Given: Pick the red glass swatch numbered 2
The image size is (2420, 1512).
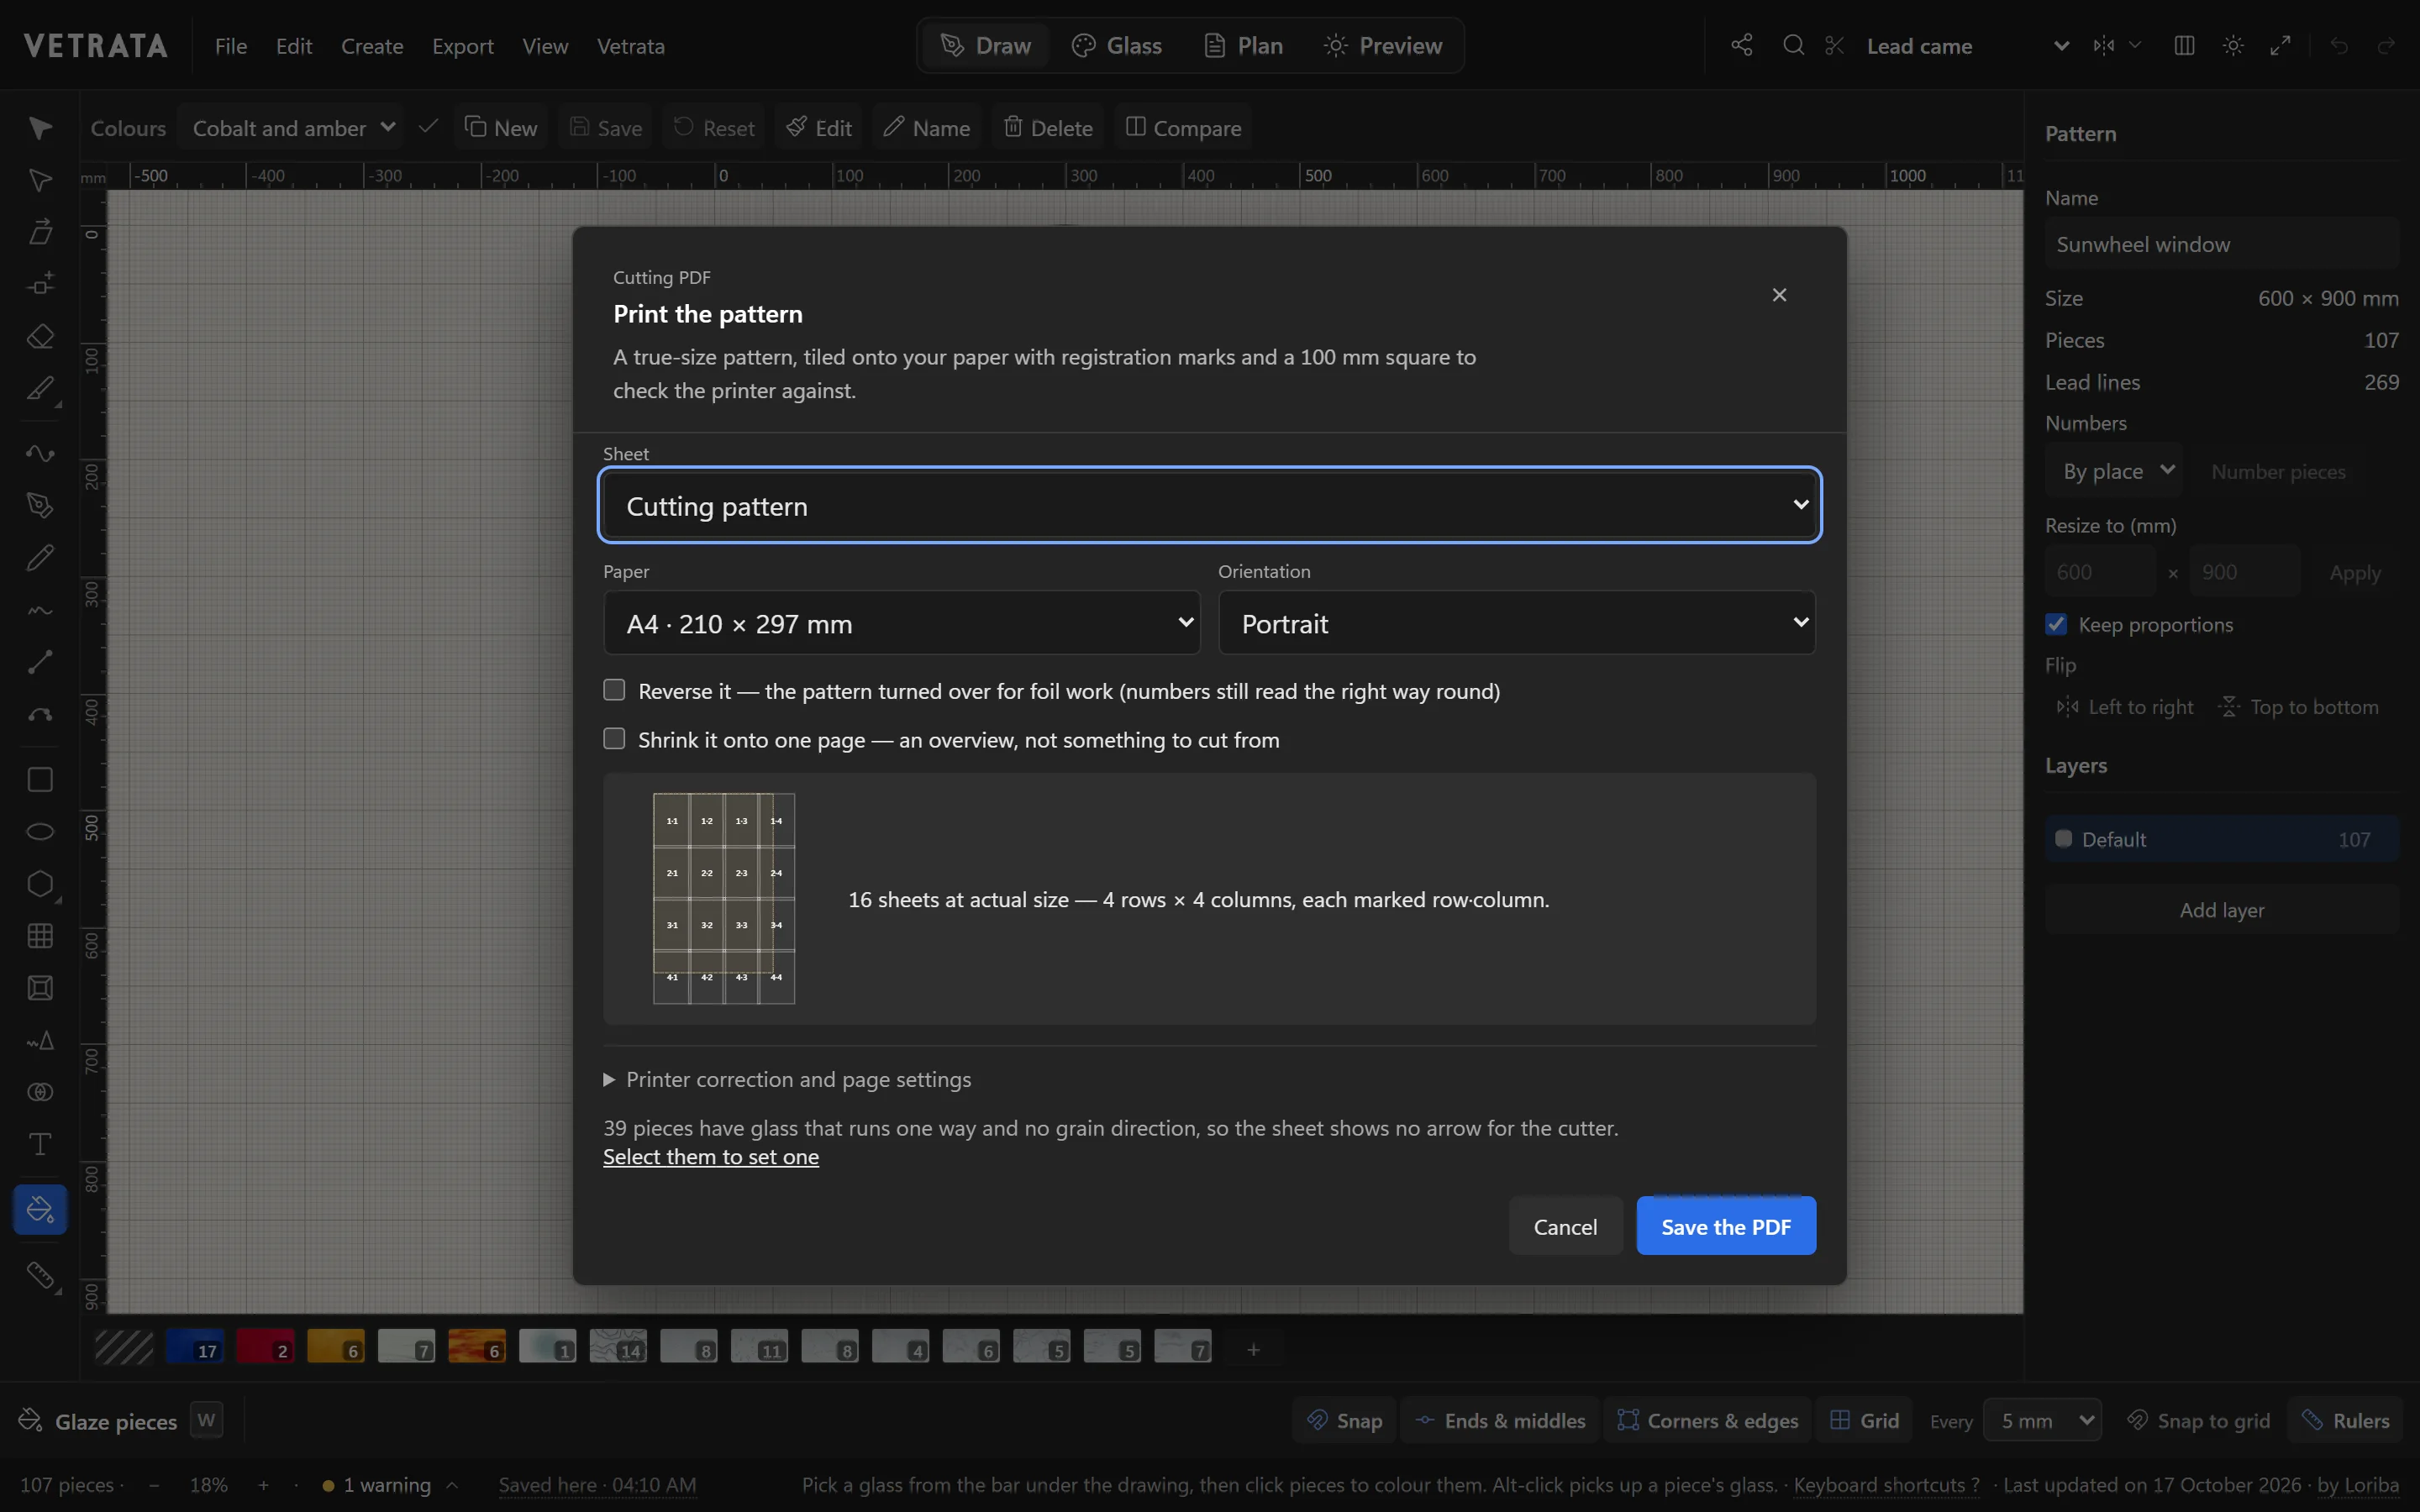Looking at the screenshot, I should pyautogui.click(x=265, y=1347).
